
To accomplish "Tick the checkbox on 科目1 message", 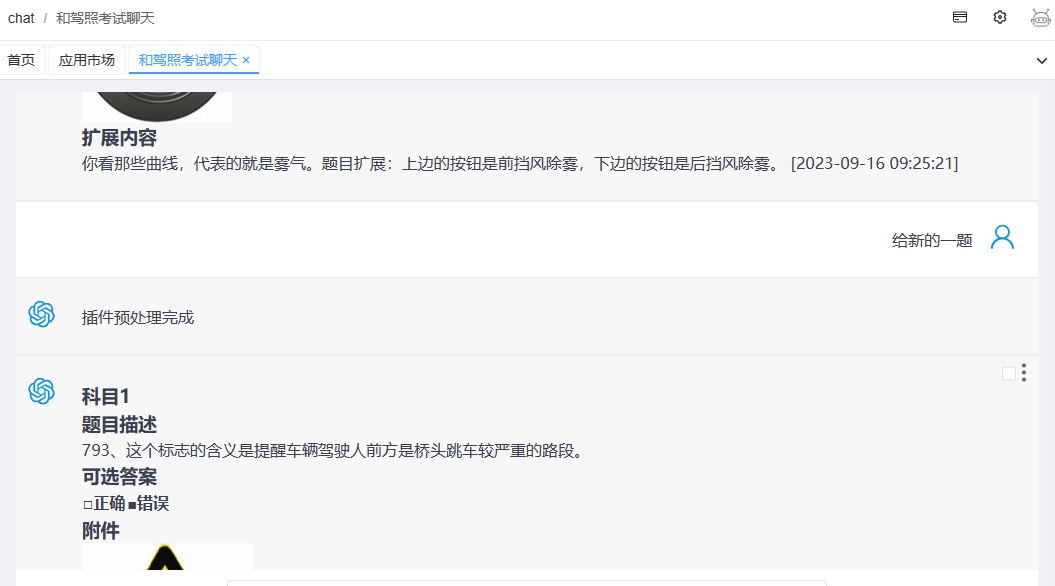I will pos(1008,373).
